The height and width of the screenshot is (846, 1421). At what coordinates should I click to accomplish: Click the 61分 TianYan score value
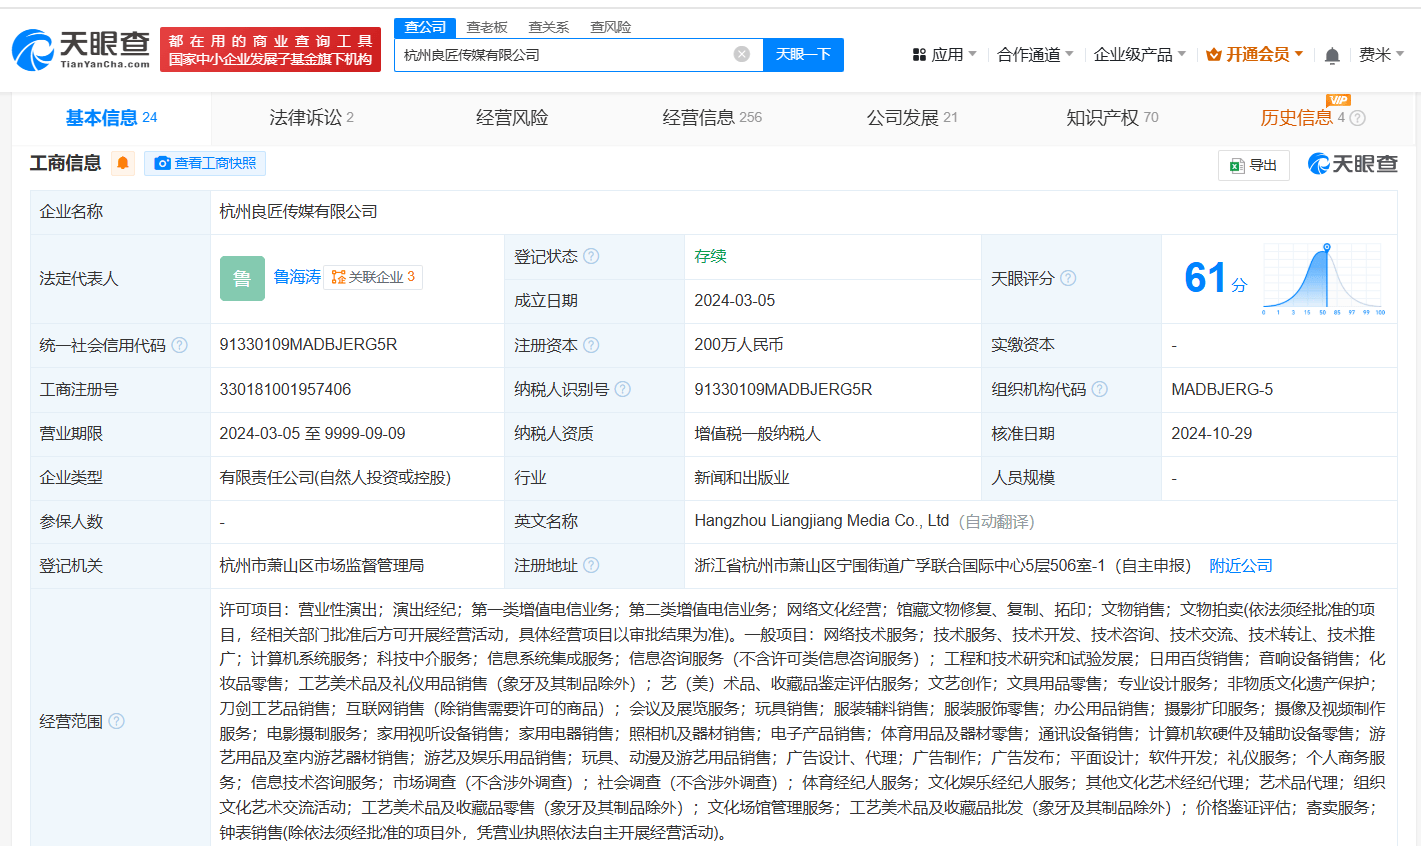coord(1216,278)
